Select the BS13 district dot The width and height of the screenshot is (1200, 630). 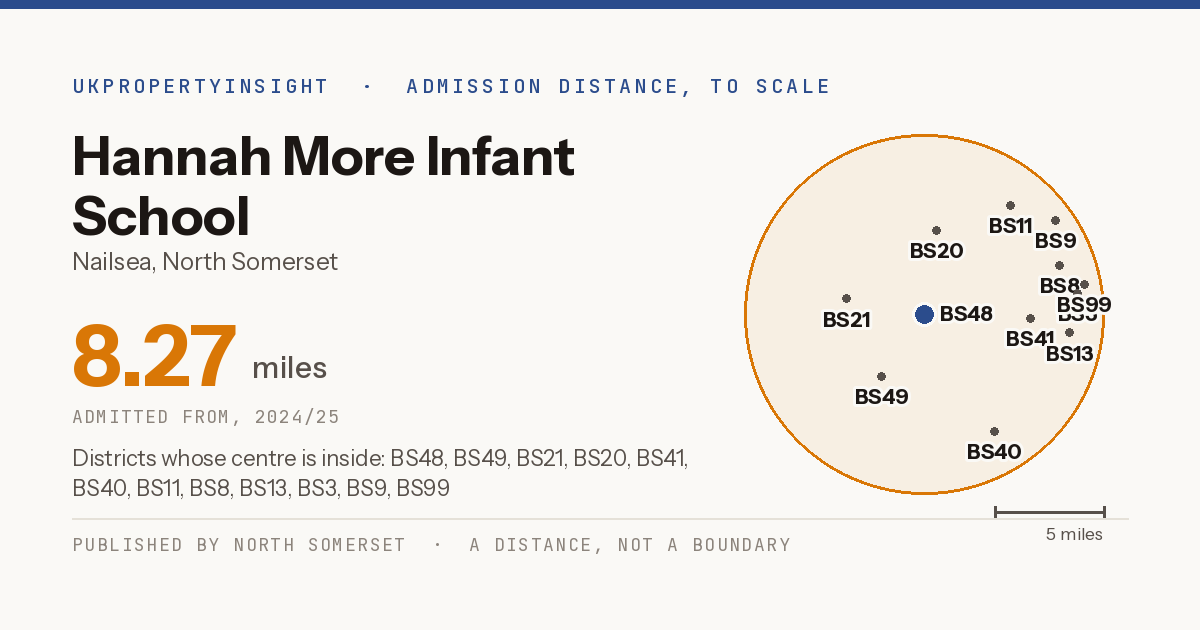pyautogui.click(x=1069, y=333)
